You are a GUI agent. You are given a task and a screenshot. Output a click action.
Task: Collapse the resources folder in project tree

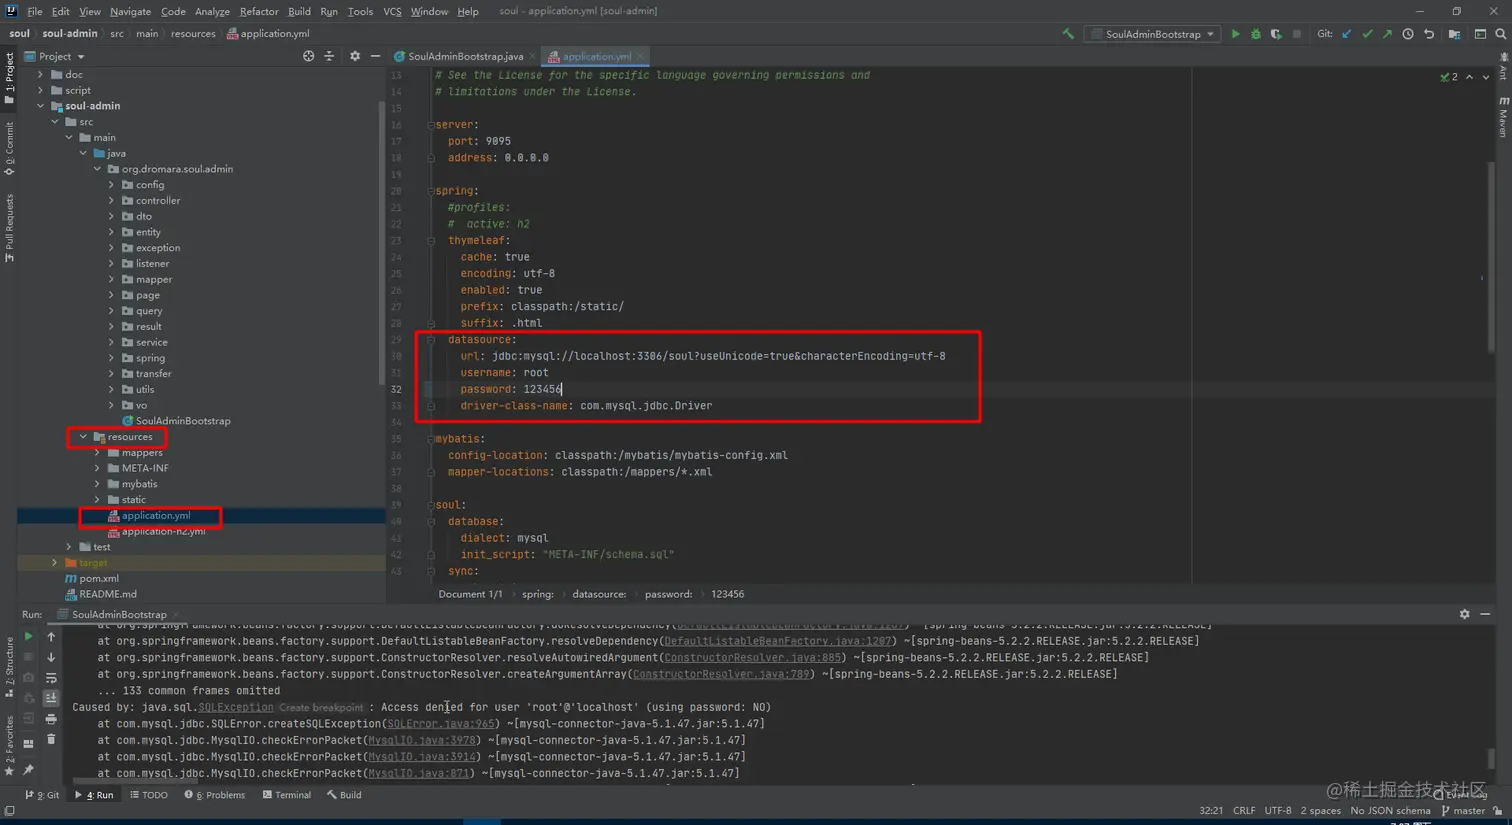click(x=84, y=437)
